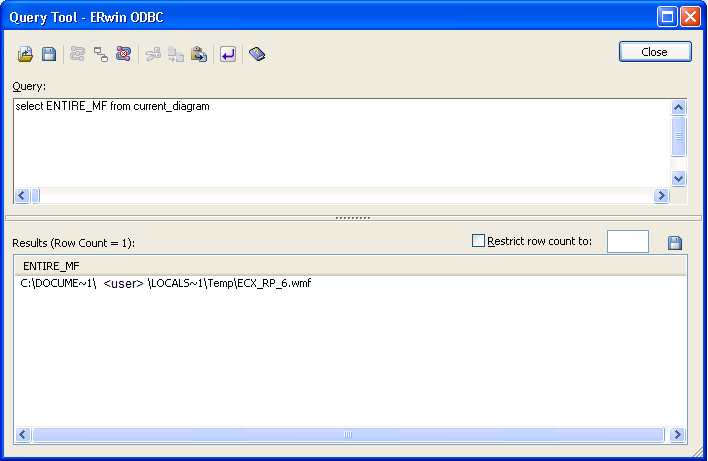The width and height of the screenshot is (708, 461).
Task: Click the Copy icon in toolbar
Action: point(176,54)
